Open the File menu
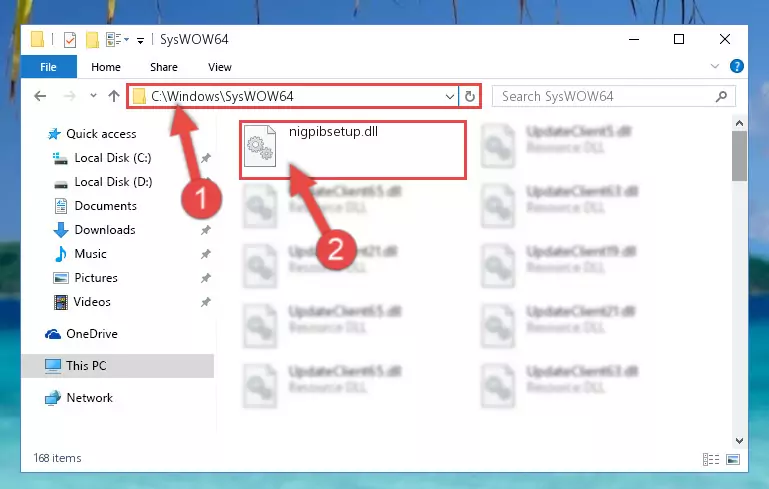 [49, 67]
